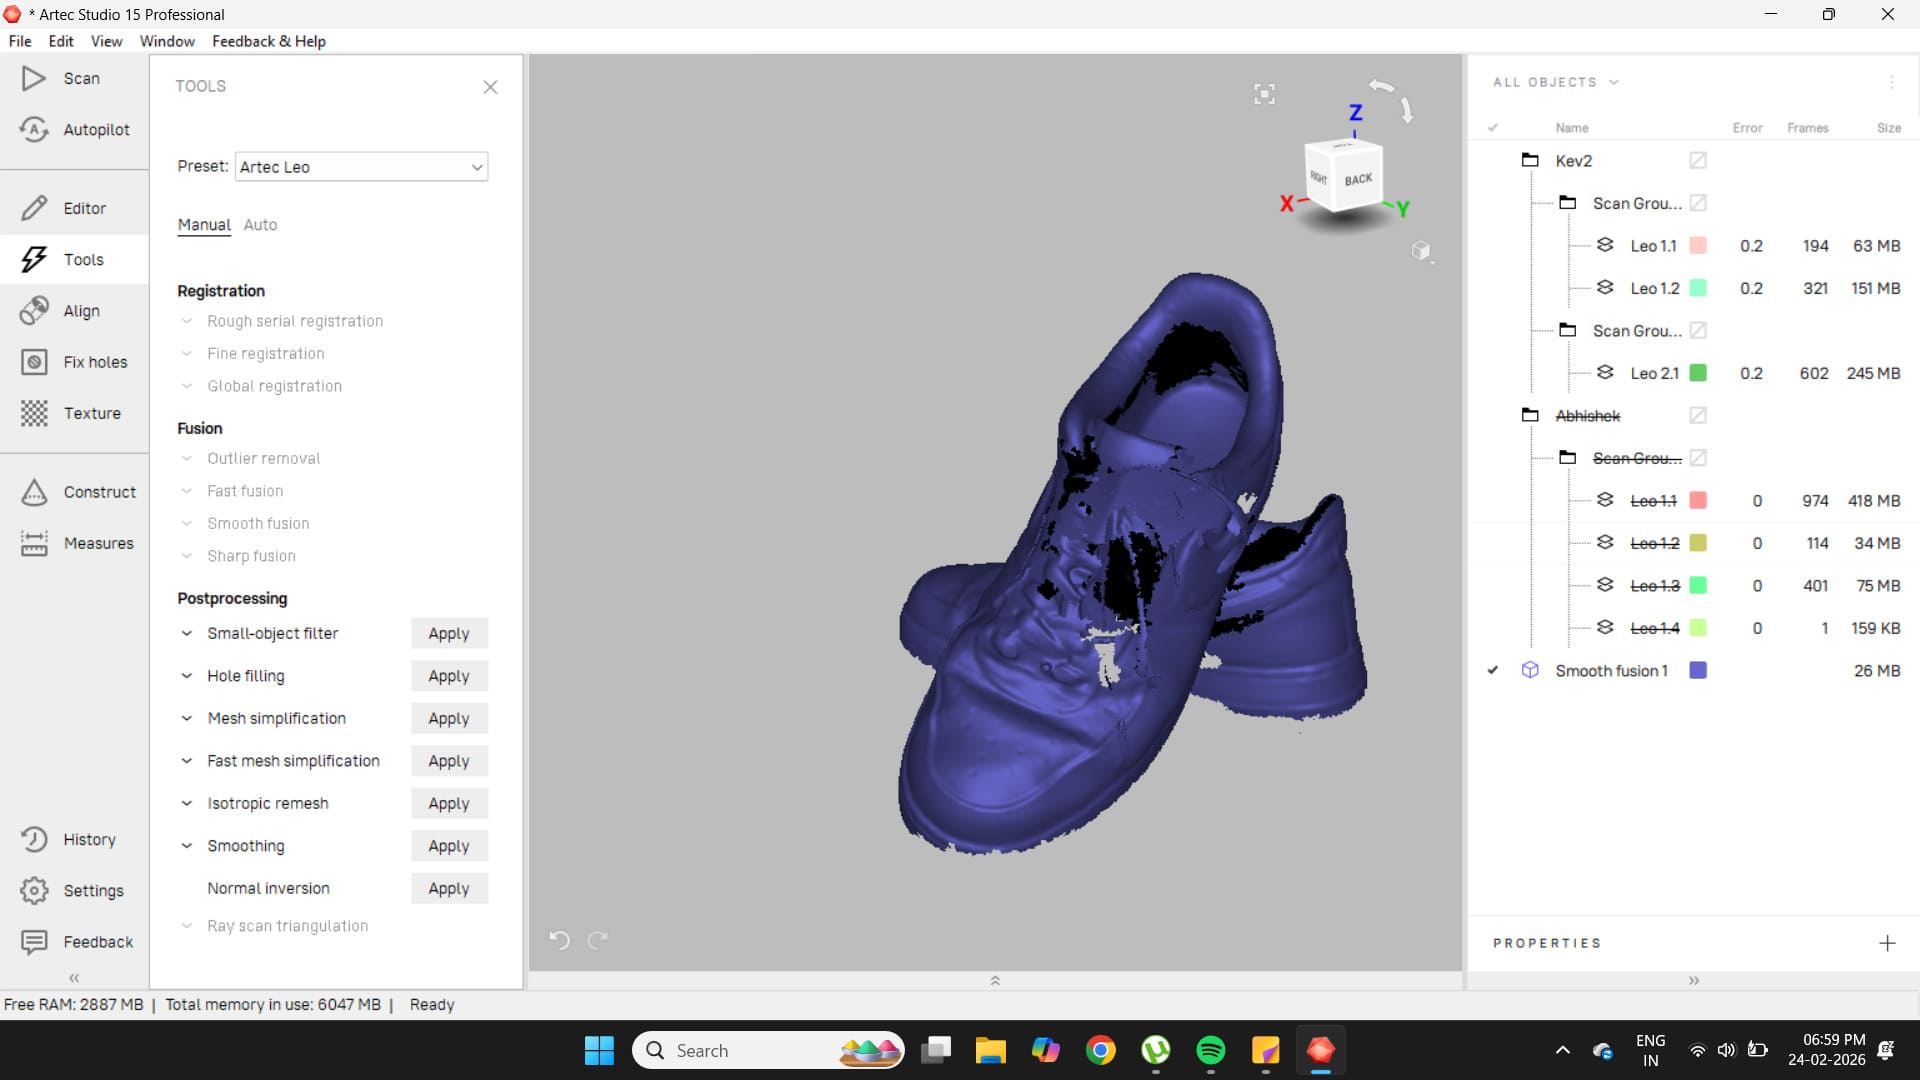Open the Construct tools
1920x1080 pixels.
pyautogui.click(x=78, y=492)
